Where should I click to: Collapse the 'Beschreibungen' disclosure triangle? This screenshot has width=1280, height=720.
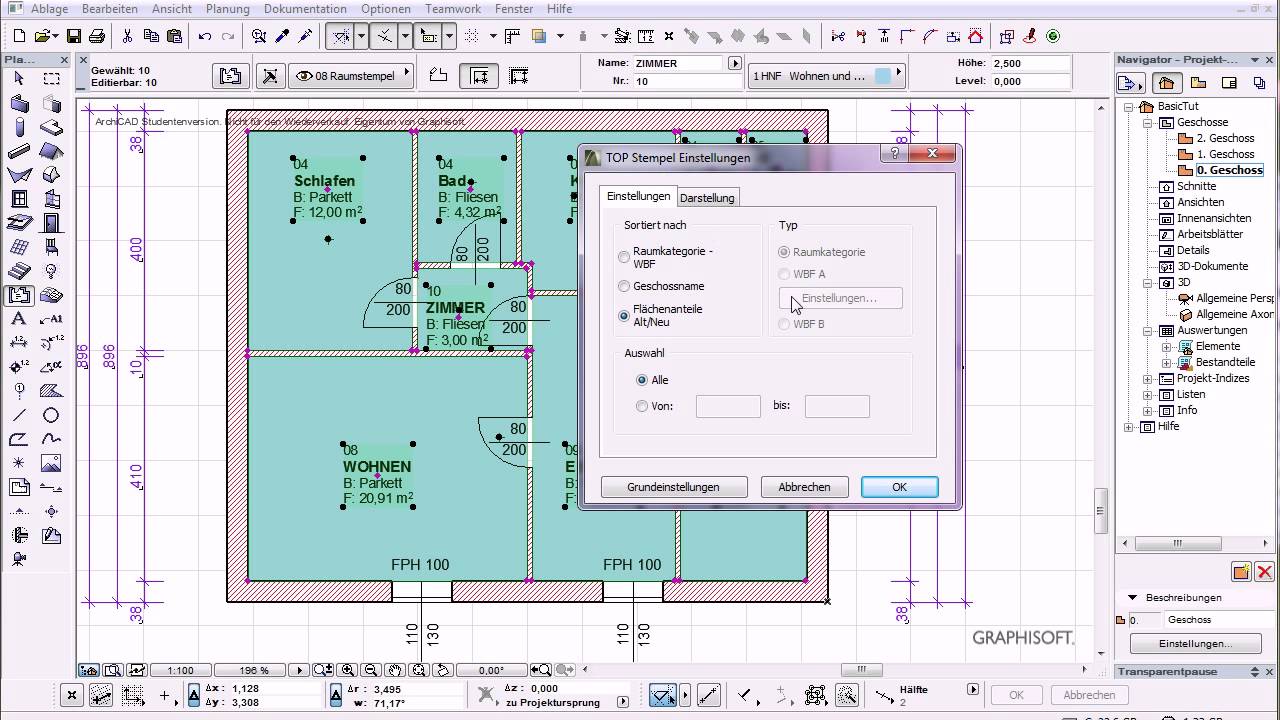(x=1133, y=597)
